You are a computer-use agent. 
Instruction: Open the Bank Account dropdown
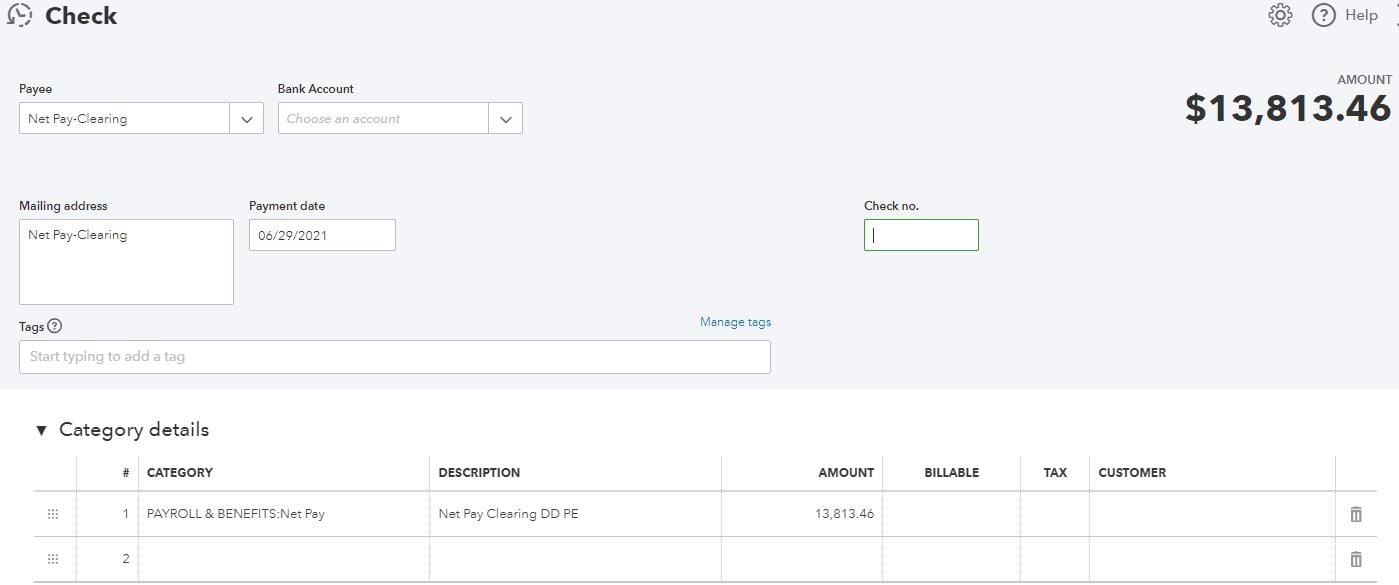[x=506, y=117]
